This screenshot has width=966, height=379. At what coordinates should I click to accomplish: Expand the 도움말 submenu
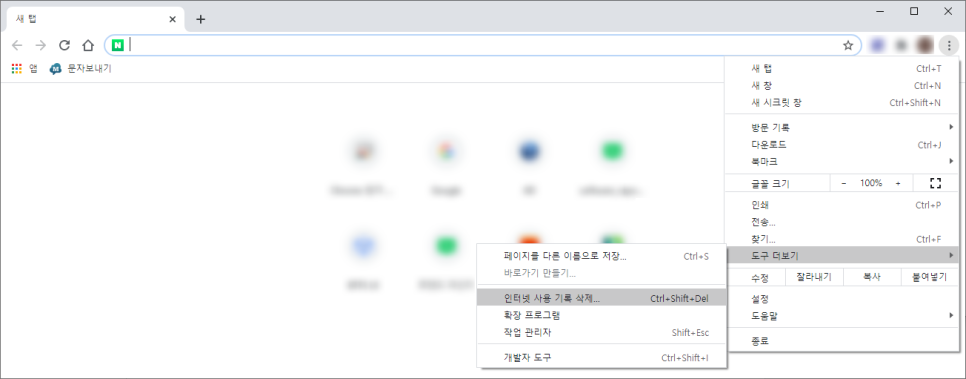coord(842,316)
